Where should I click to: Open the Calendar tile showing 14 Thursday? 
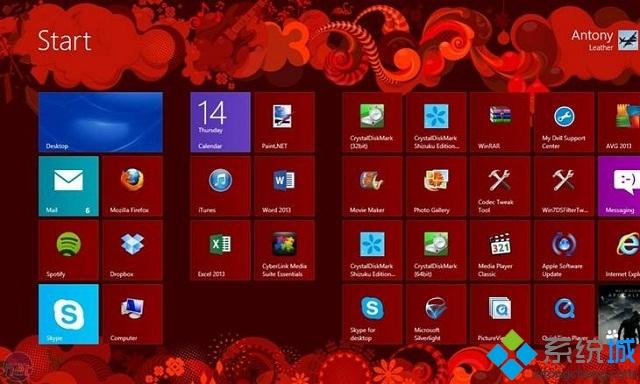pyautogui.click(x=220, y=122)
